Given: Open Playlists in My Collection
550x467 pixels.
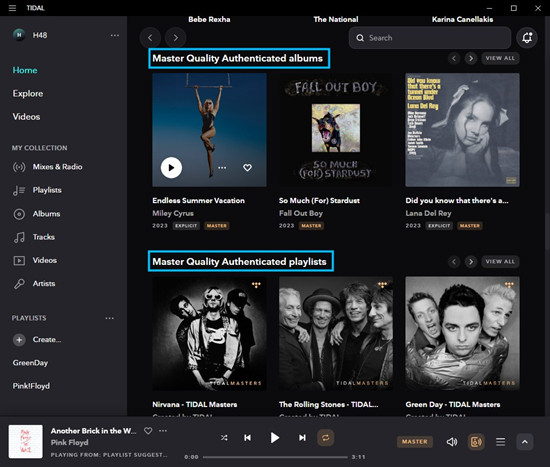Looking at the screenshot, I should [37, 190].
